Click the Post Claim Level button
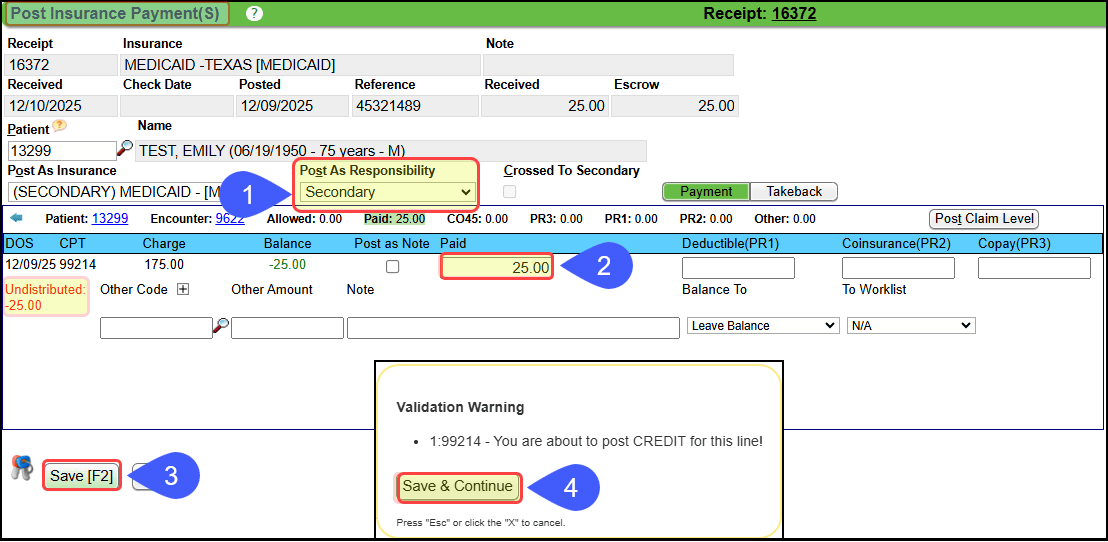The width and height of the screenshot is (1108, 542). pyautogui.click(x=984, y=219)
